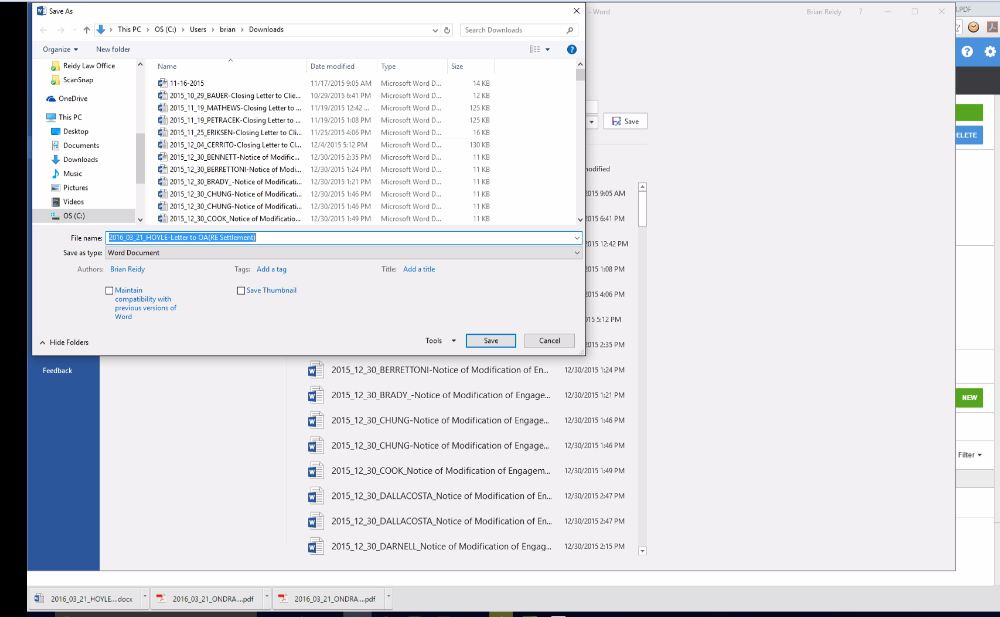Open the Save as type dropdown

point(576,252)
